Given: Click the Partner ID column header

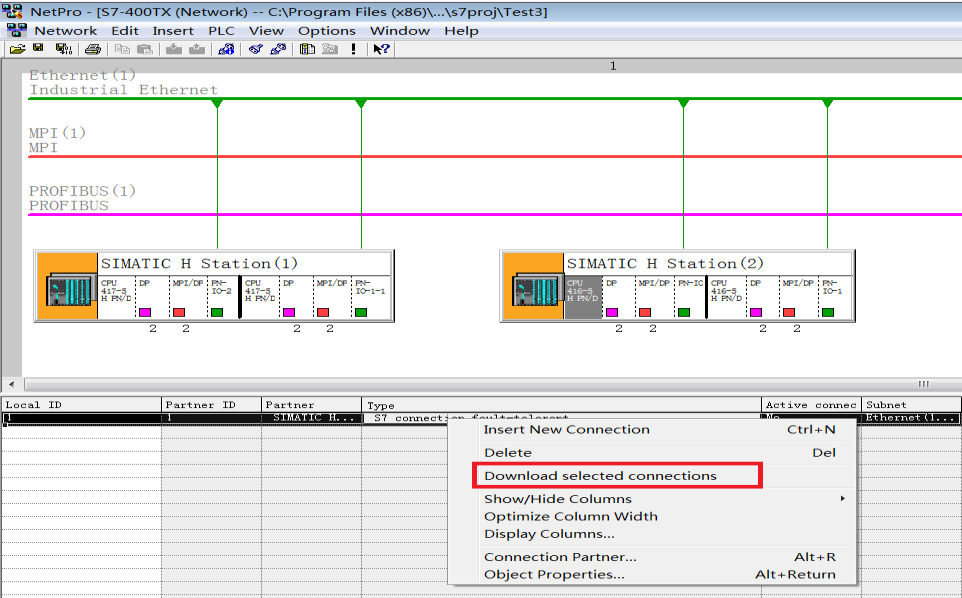Looking at the screenshot, I should pyautogui.click(x=212, y=405).
